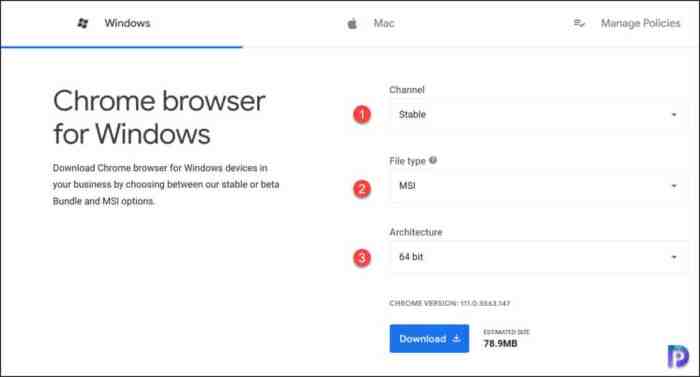The width and height of the screenshot is (700, 377).
Task: Click the Apple logo icon
Action: click(352, 23)
